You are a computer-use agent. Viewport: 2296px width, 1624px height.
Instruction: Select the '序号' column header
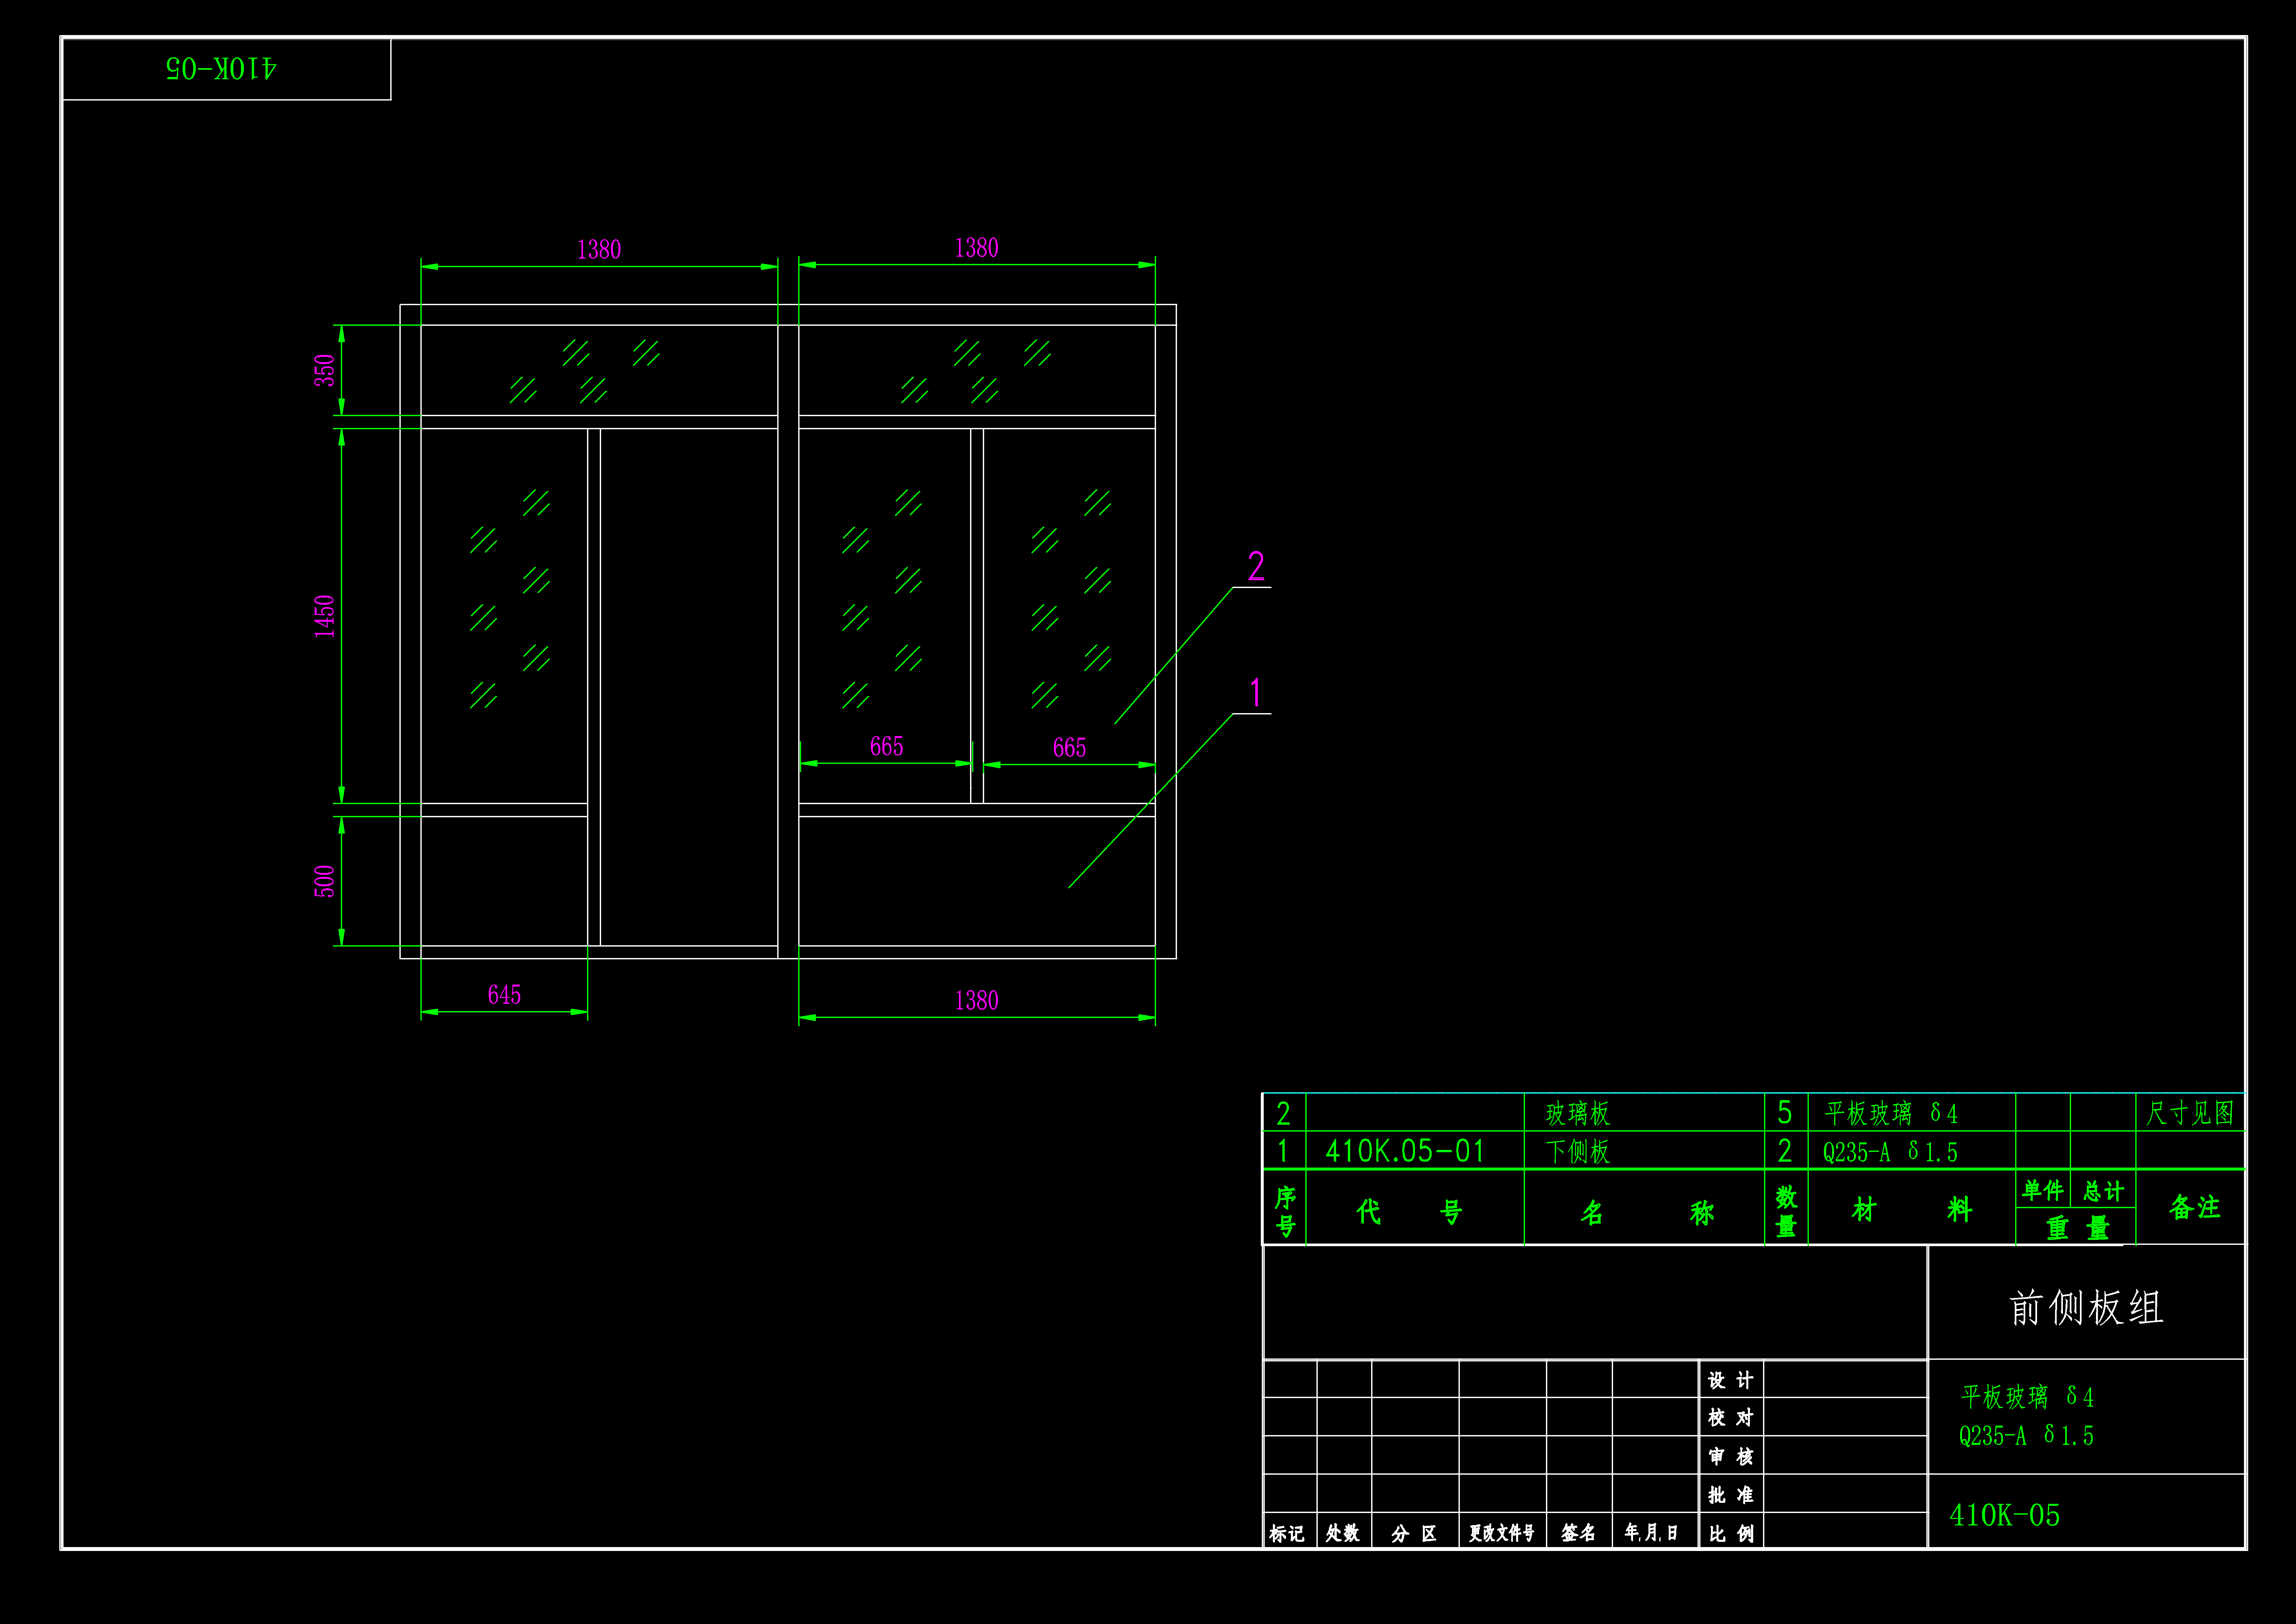[x=1286, y=1211]
